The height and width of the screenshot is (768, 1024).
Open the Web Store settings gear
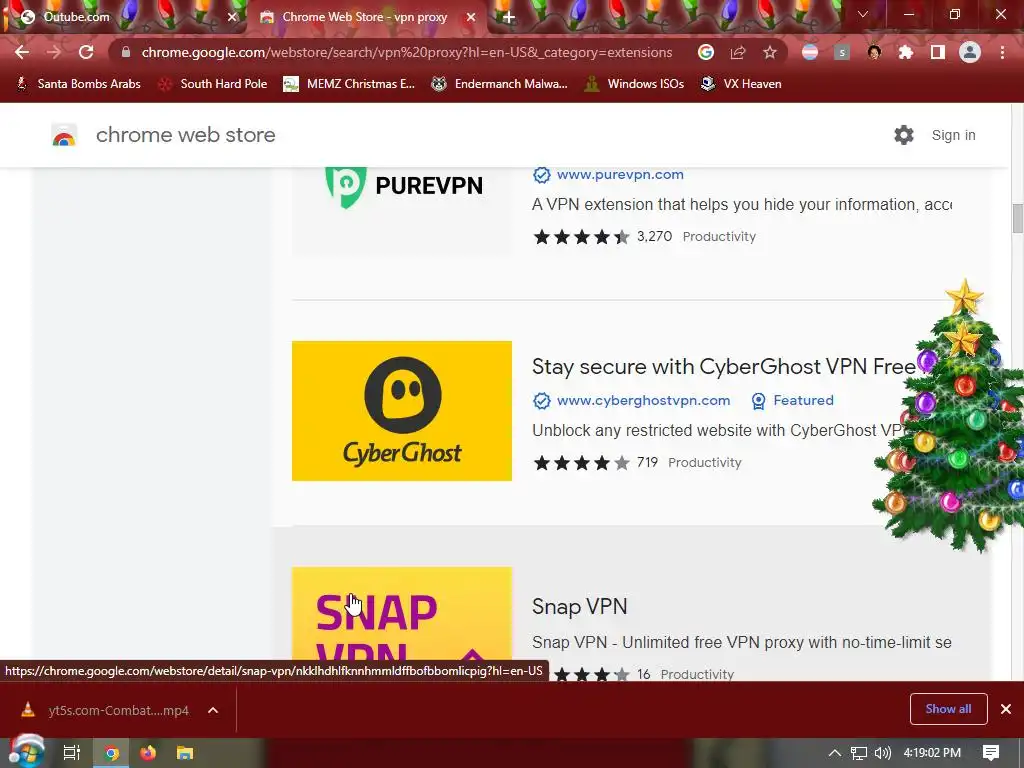click(x=904, y=135)
